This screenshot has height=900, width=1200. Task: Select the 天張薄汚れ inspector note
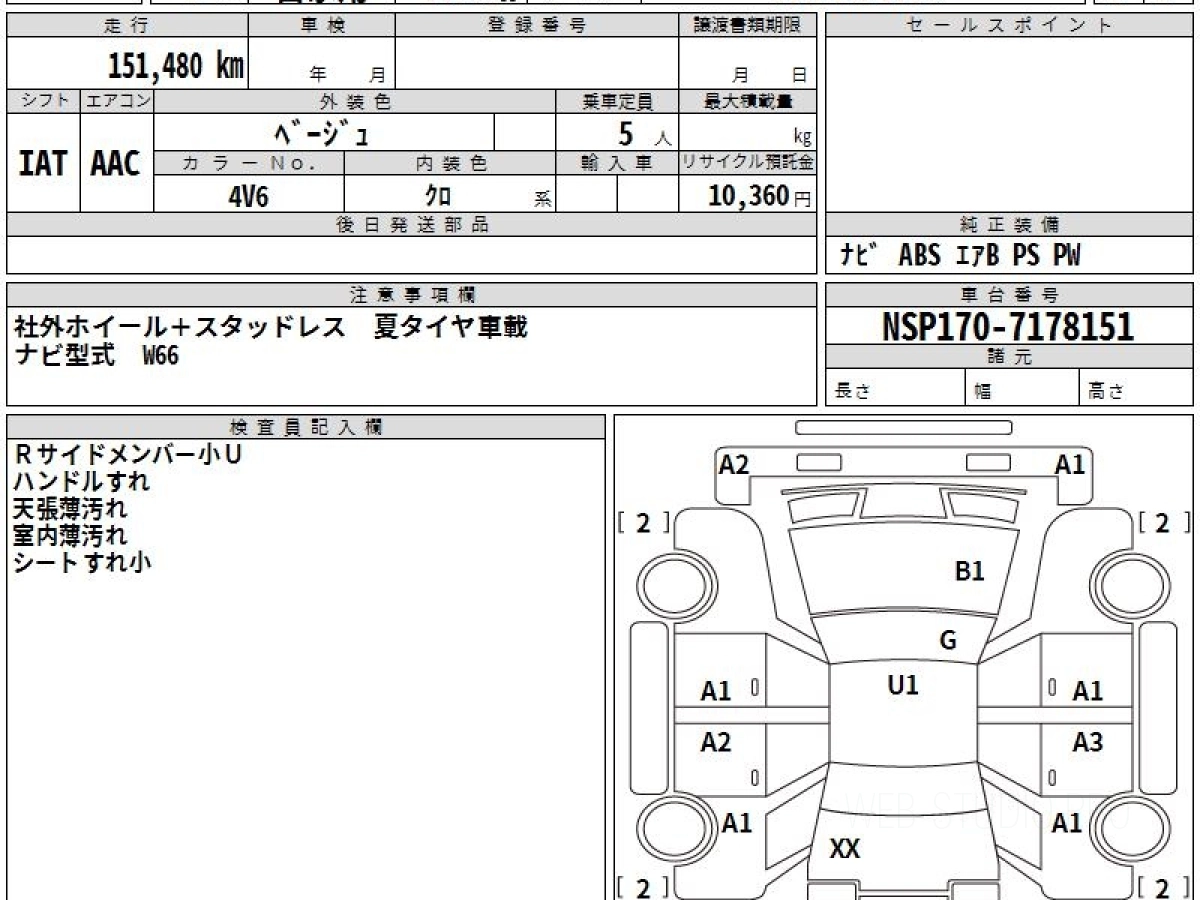point(71,508)
